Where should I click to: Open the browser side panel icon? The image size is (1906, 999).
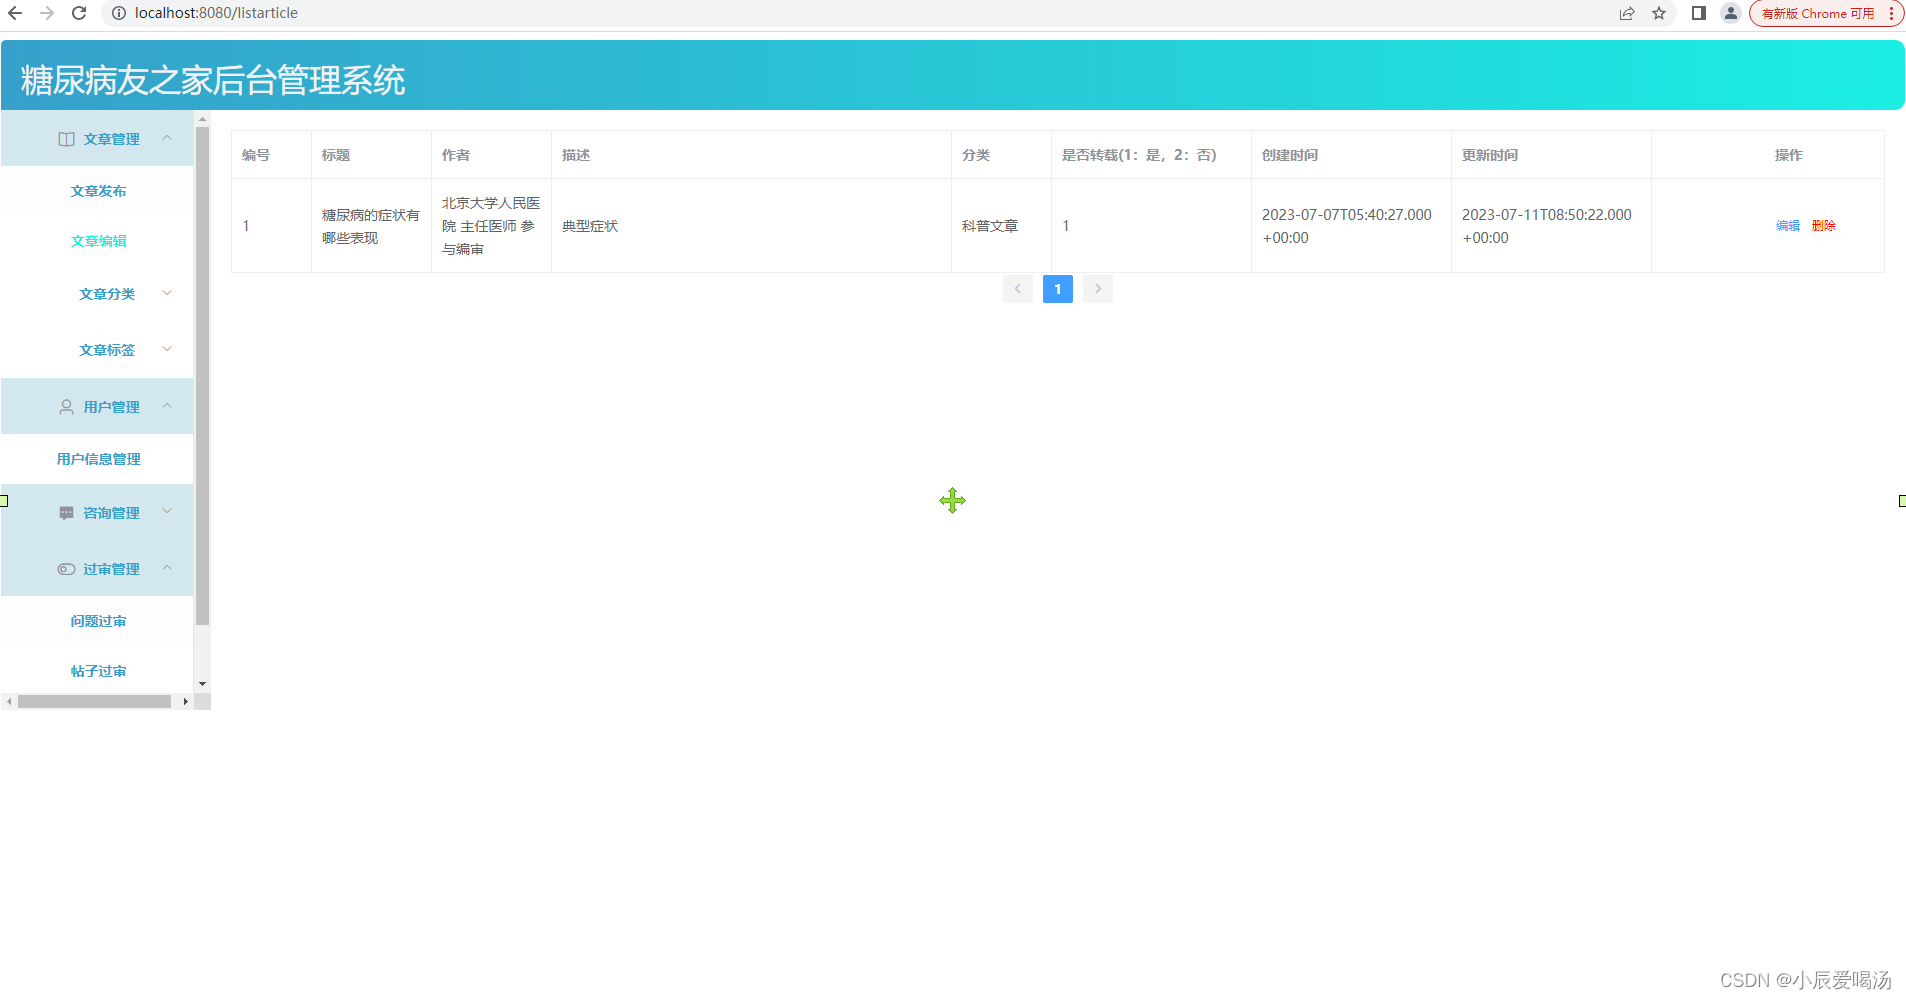click(1698, 13)
